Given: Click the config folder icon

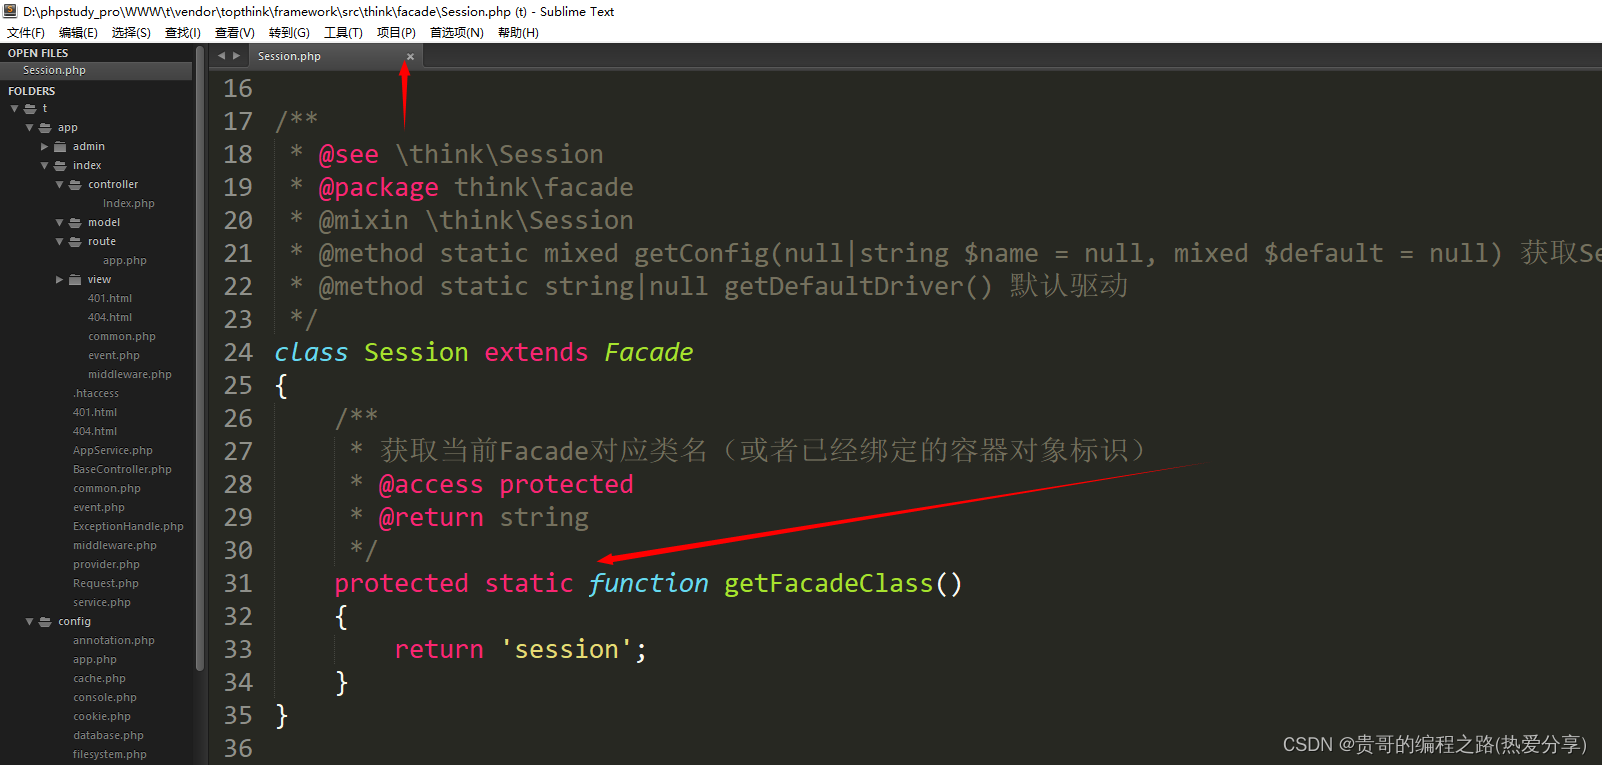Looking at the screenshot, I should point(45,622).
